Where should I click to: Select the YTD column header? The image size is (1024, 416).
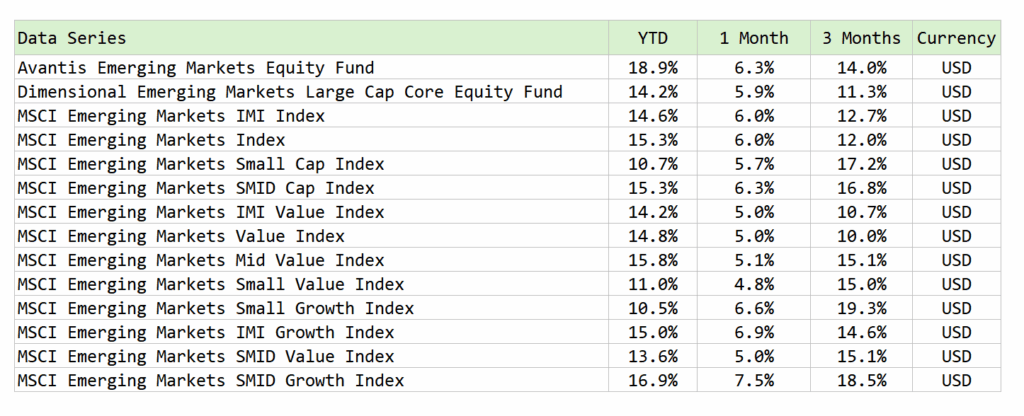pyautogui.click(x=652, y=38)
